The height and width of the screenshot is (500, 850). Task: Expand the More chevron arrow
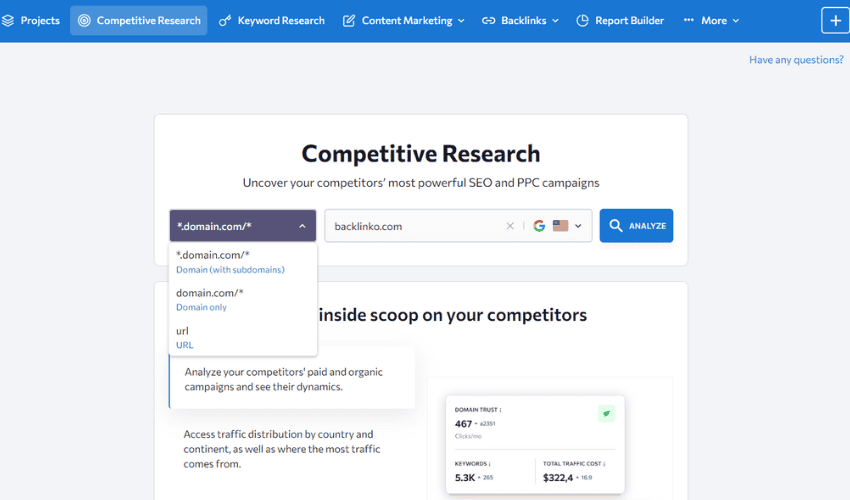(736, 21)
